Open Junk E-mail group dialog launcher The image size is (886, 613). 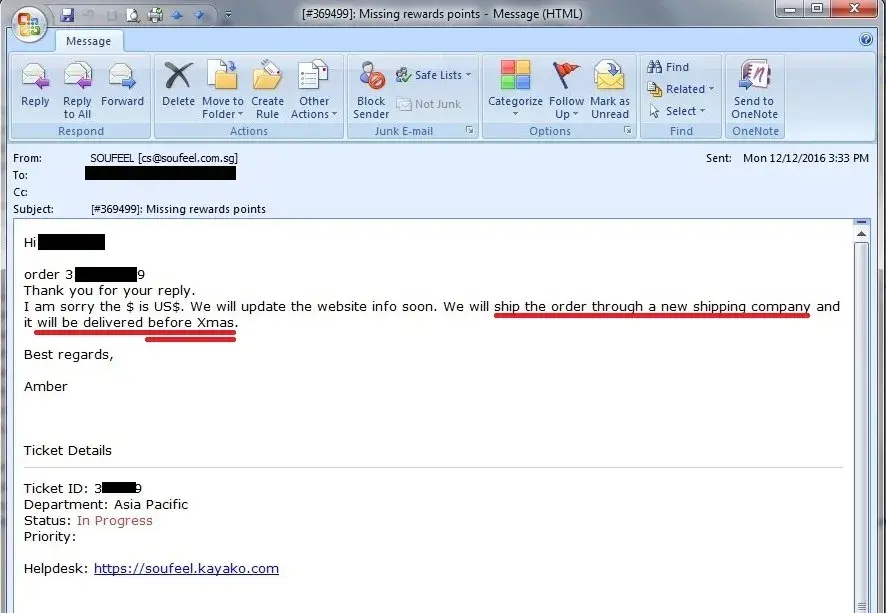tap(470, 131)
